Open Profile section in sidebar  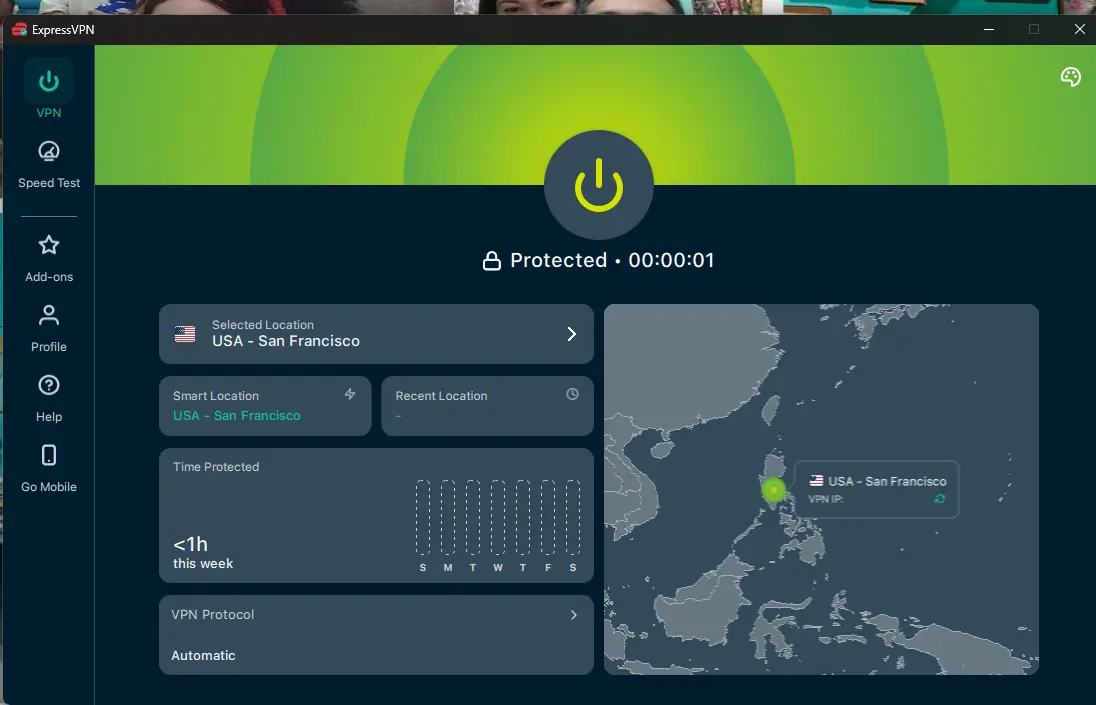click(x=48, y=328)
